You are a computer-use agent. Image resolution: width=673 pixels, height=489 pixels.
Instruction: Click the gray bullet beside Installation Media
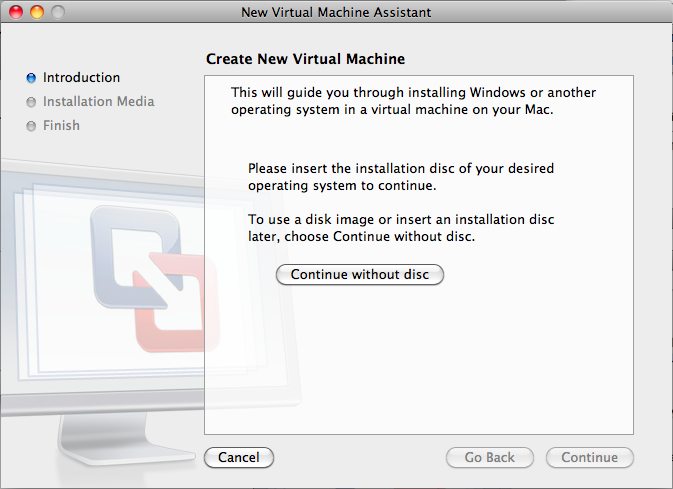(31, 102)
